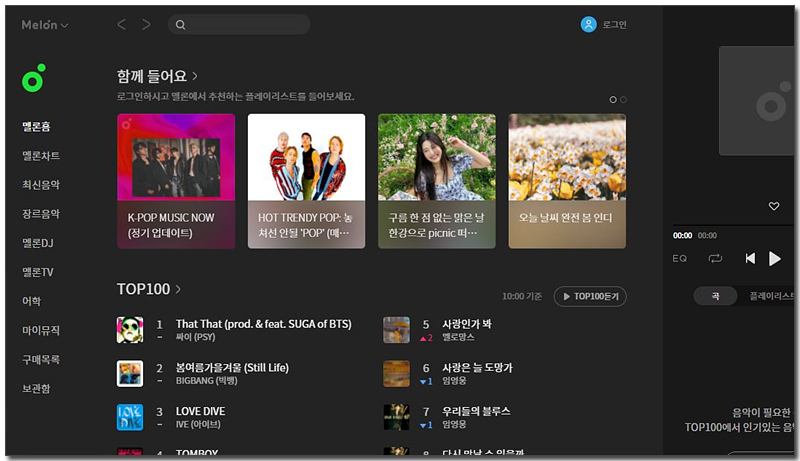800x461 pixels.
Task: Open 어학 in the sidebar
Action: click(31, 301)
